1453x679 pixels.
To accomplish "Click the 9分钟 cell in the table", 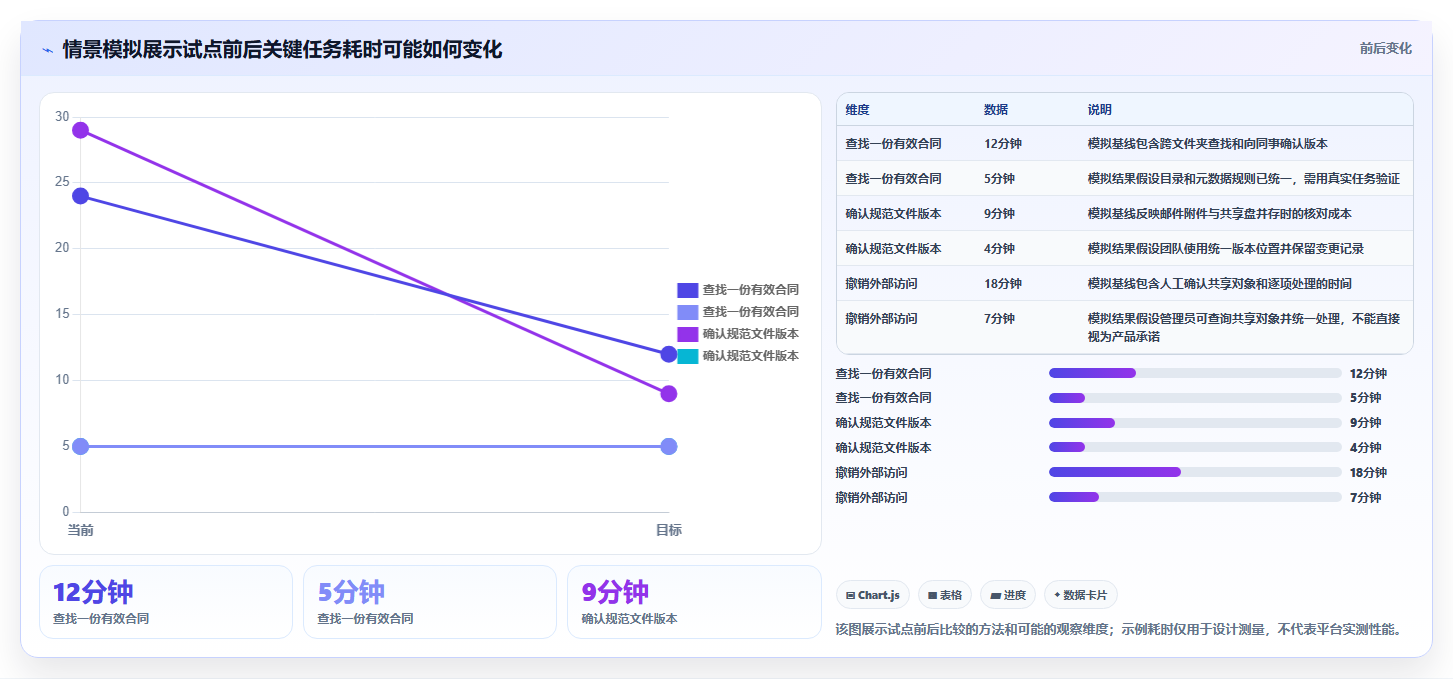I will click(x=999, y=214).
